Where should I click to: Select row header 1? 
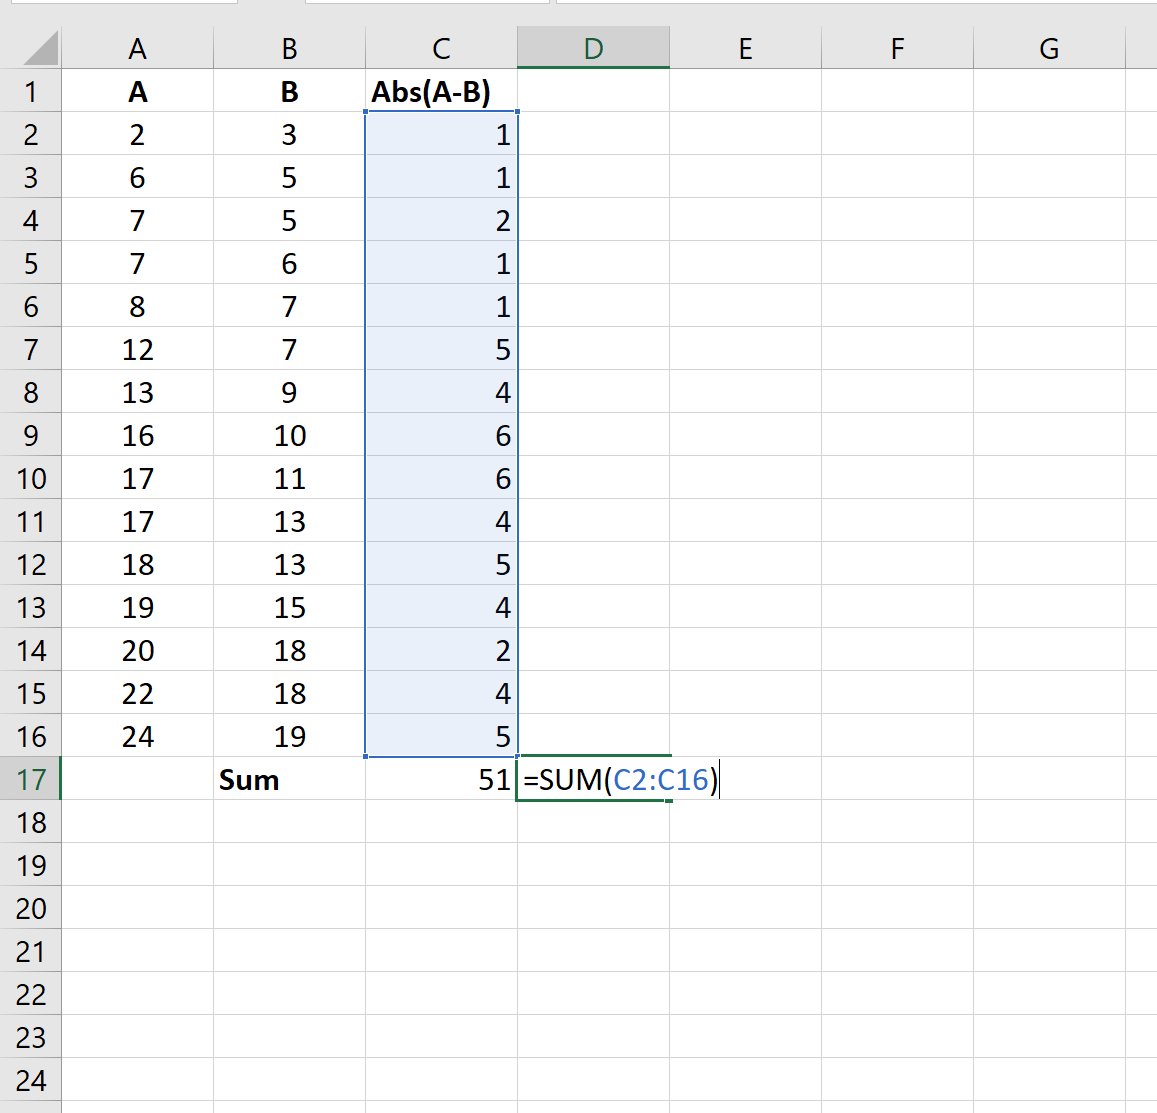(x=31, y=91)
